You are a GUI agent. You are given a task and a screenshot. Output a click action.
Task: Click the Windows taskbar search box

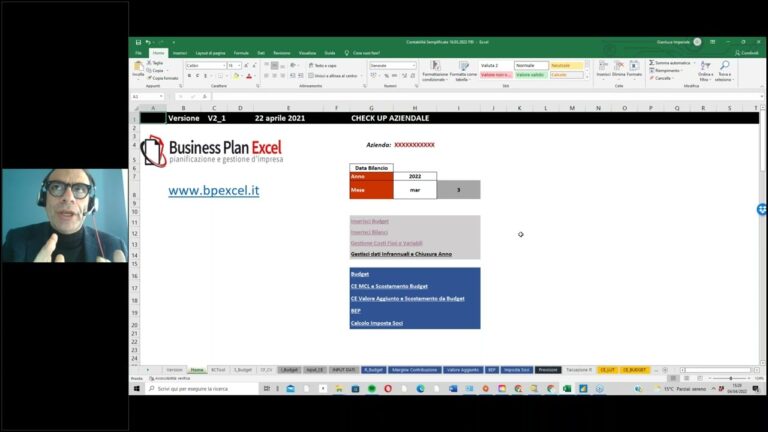coord(202,388)
